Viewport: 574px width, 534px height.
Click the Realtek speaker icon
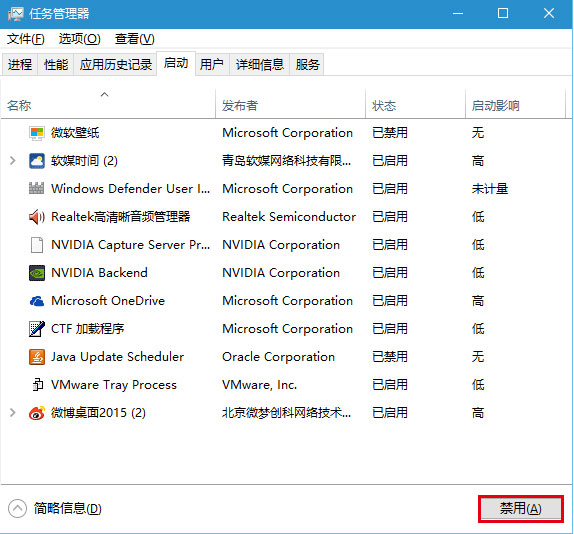point(37,217)
